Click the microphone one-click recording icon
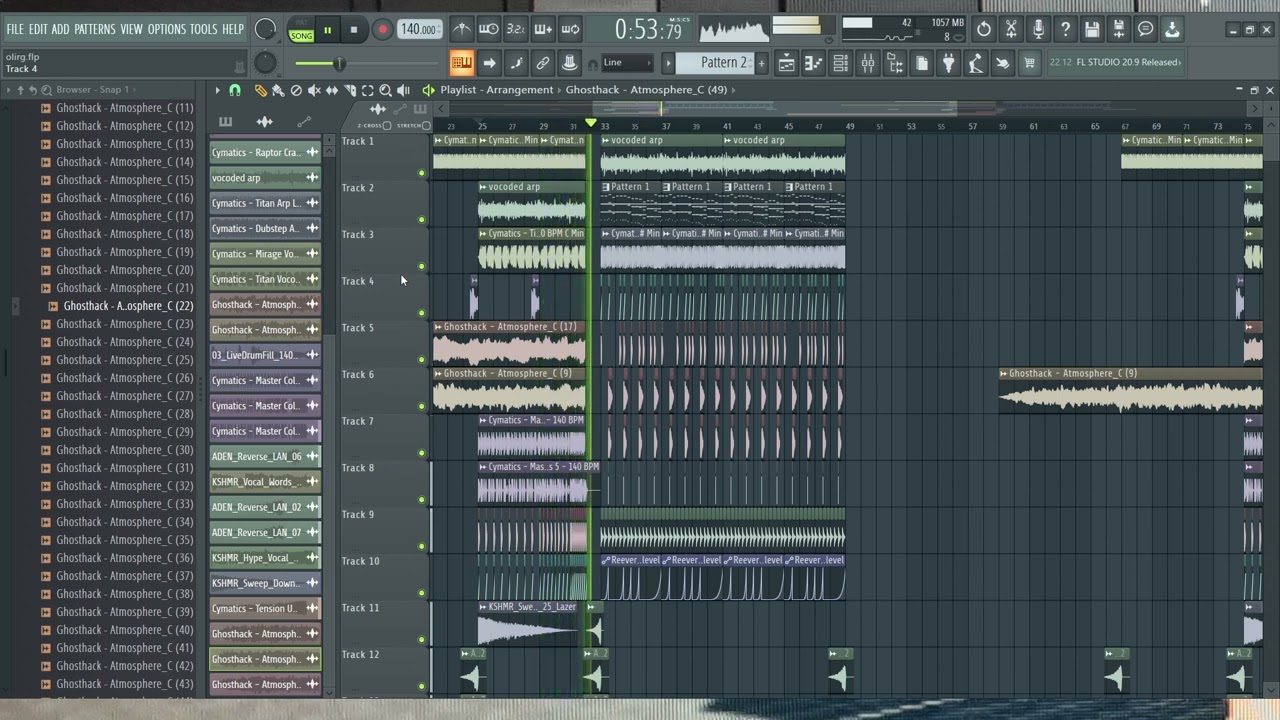Screen dimensions: 1280x720 click(1038, 29)
